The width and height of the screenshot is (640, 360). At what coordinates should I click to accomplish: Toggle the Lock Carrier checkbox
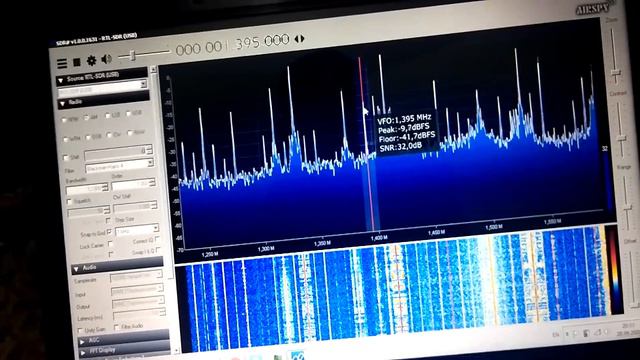pos(110,244)
